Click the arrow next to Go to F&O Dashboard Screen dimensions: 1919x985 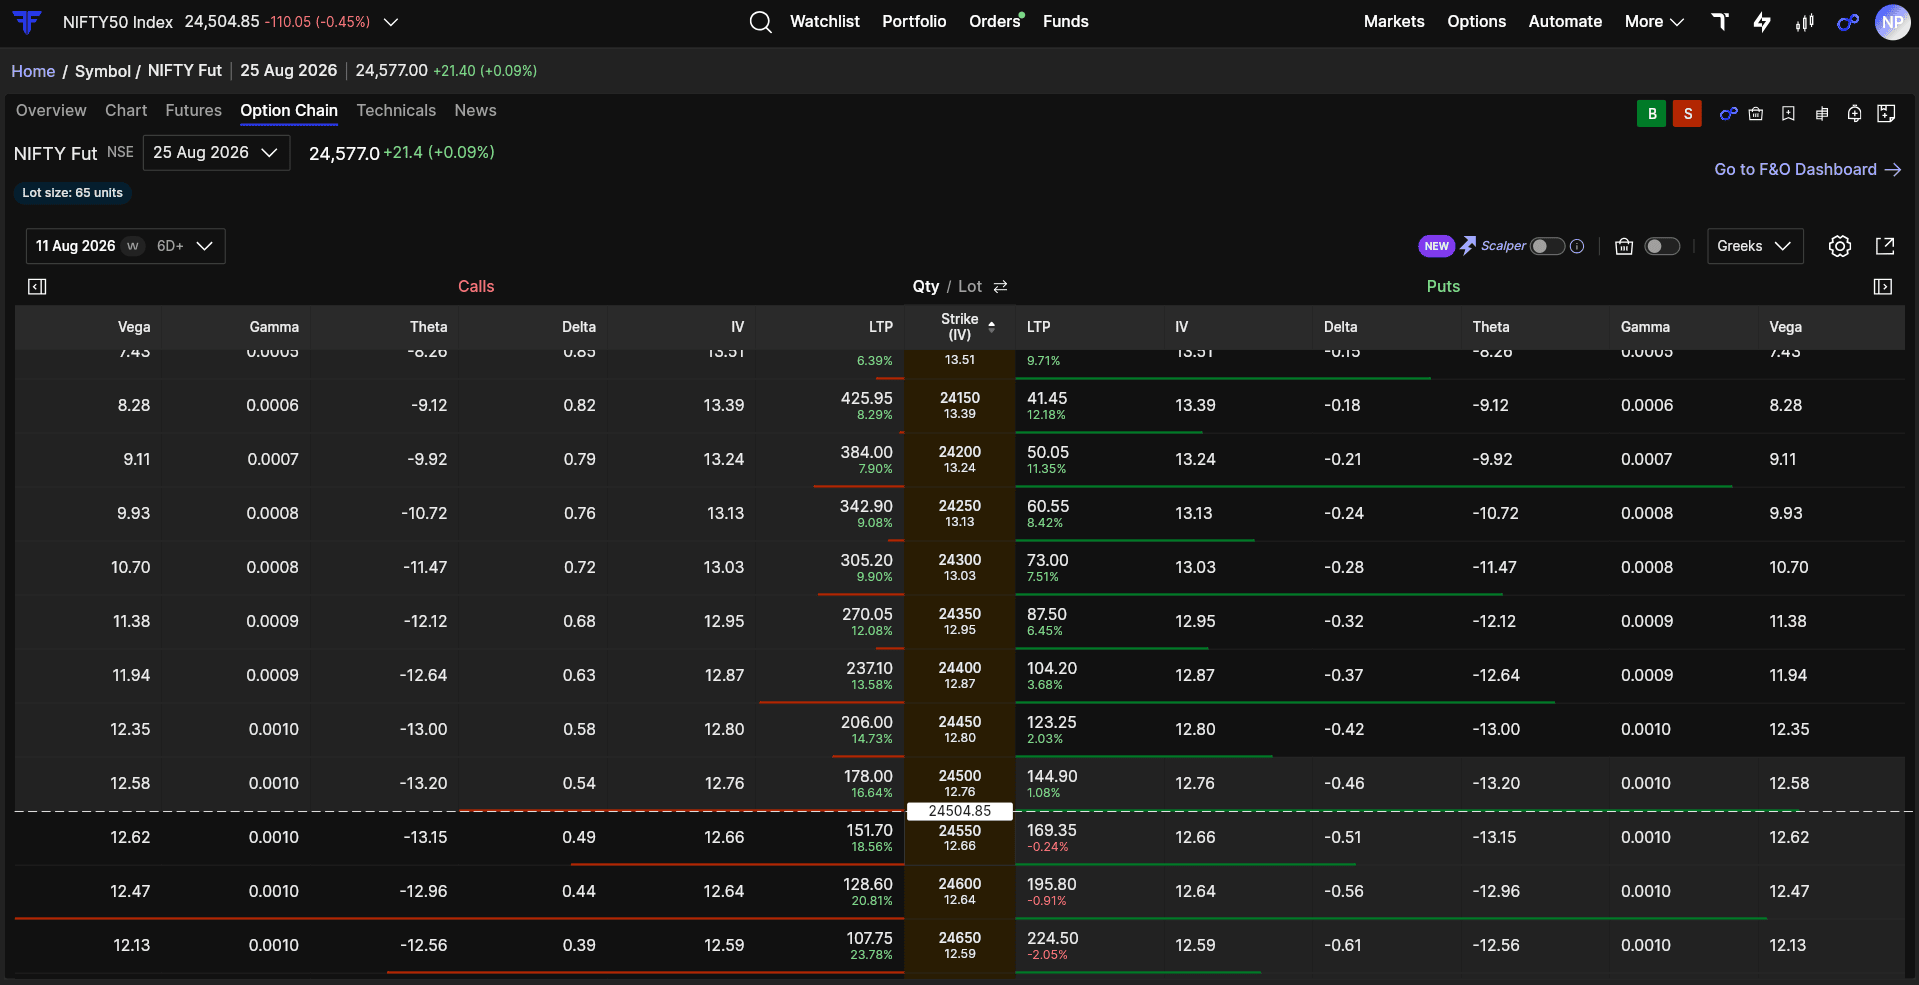click(x=1893, y=170)
